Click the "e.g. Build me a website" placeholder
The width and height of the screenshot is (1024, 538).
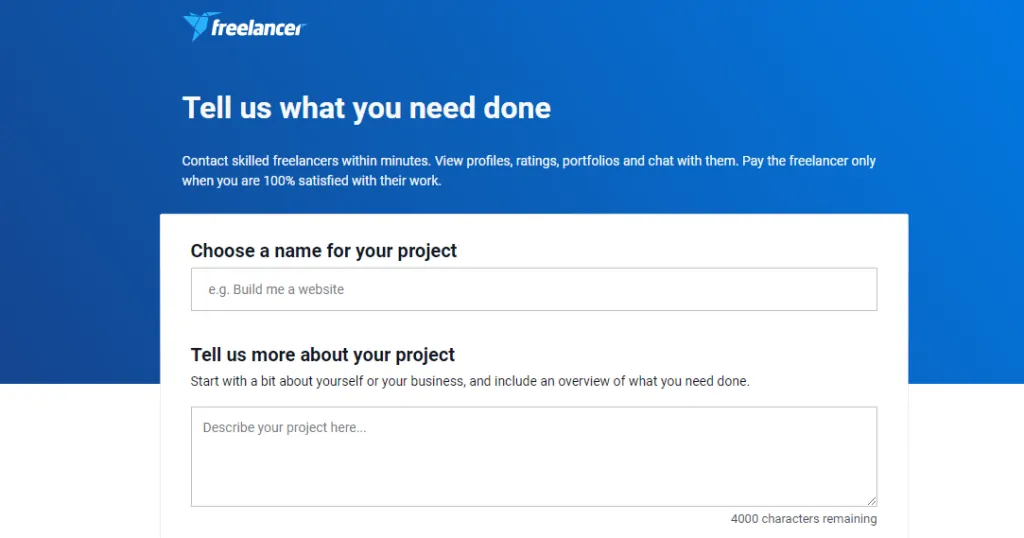point(276,289)
